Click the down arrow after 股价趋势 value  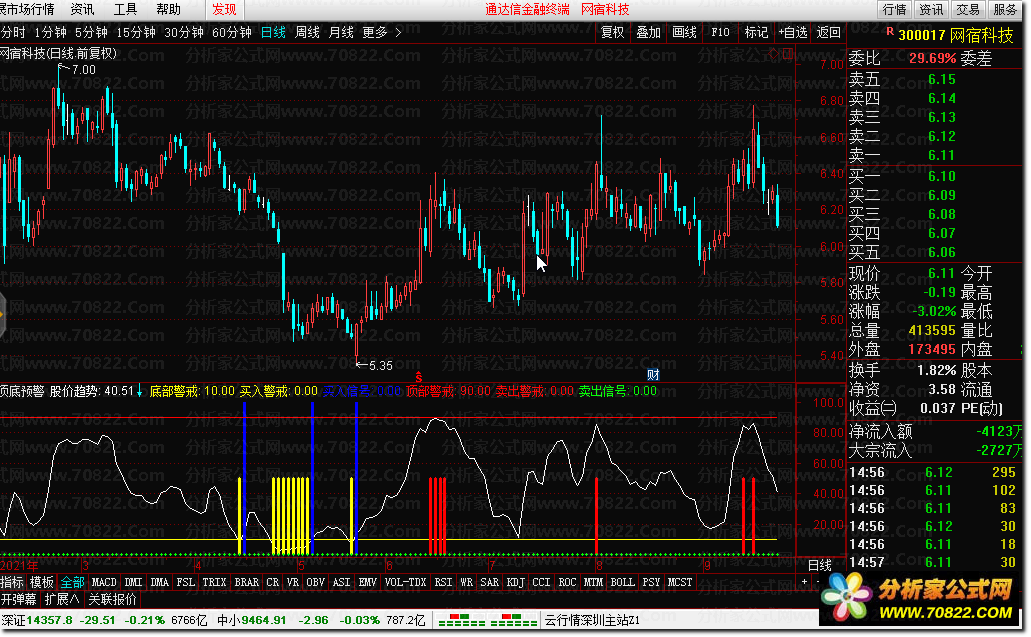[139, 391]
